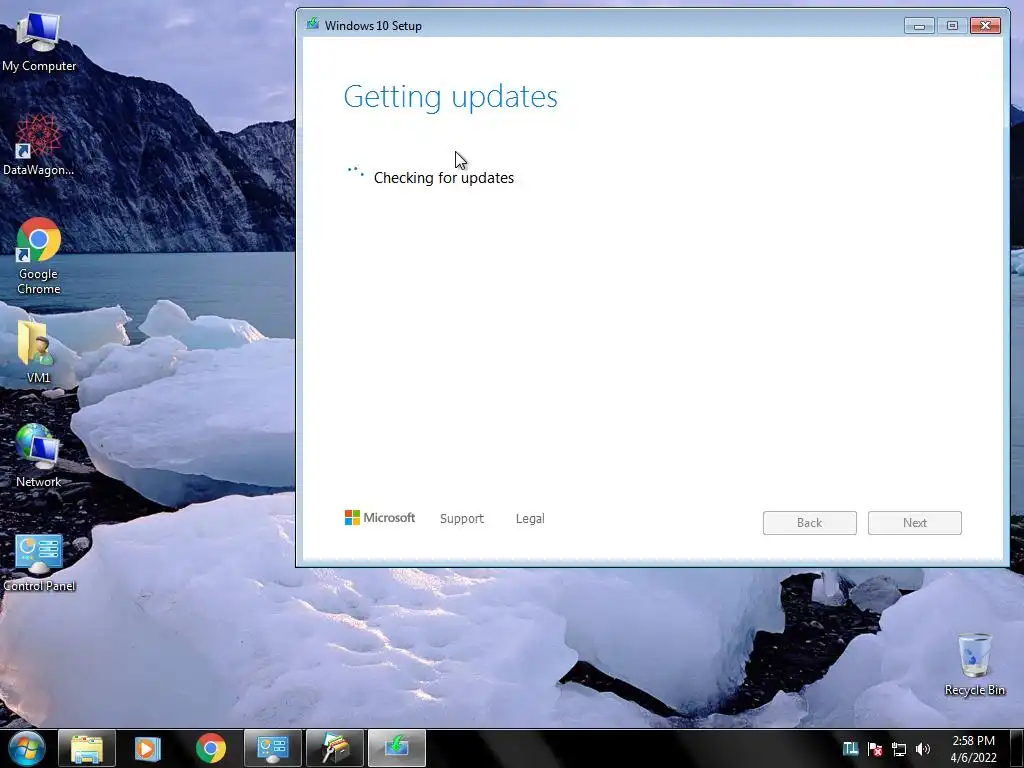Image resolution: width=1024 pixels, height=768 pixels.
Task: Click the volume speaker icon
Action: (x=923, y=749)
